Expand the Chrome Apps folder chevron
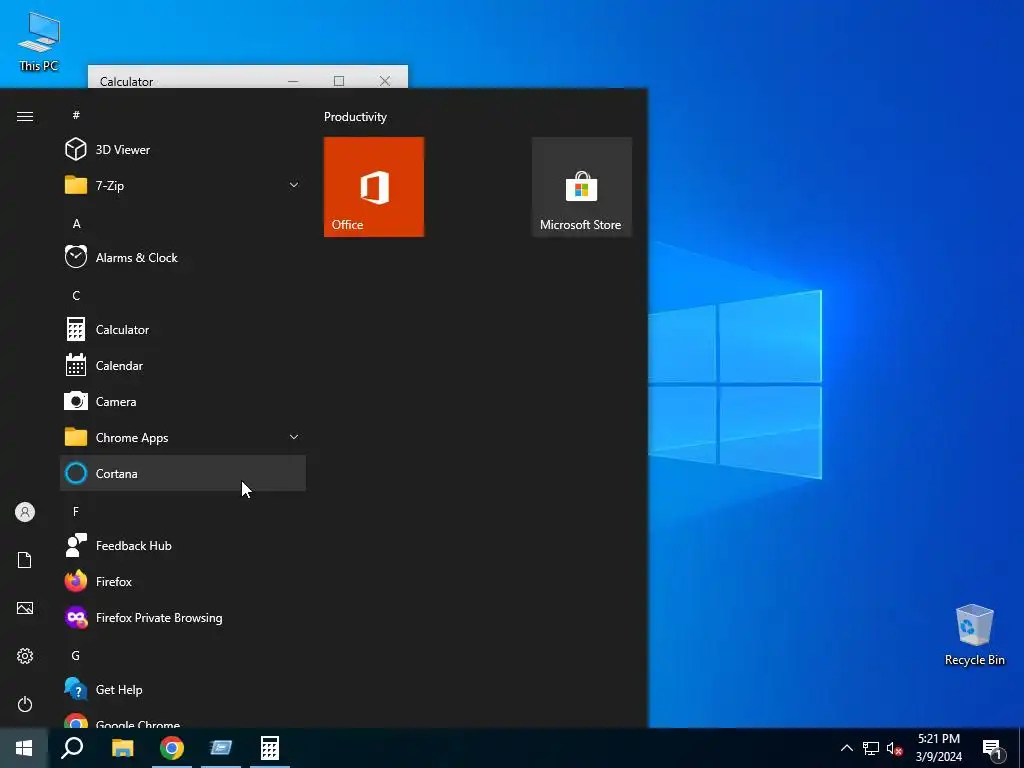1024x768 pixels. [294, 437]
